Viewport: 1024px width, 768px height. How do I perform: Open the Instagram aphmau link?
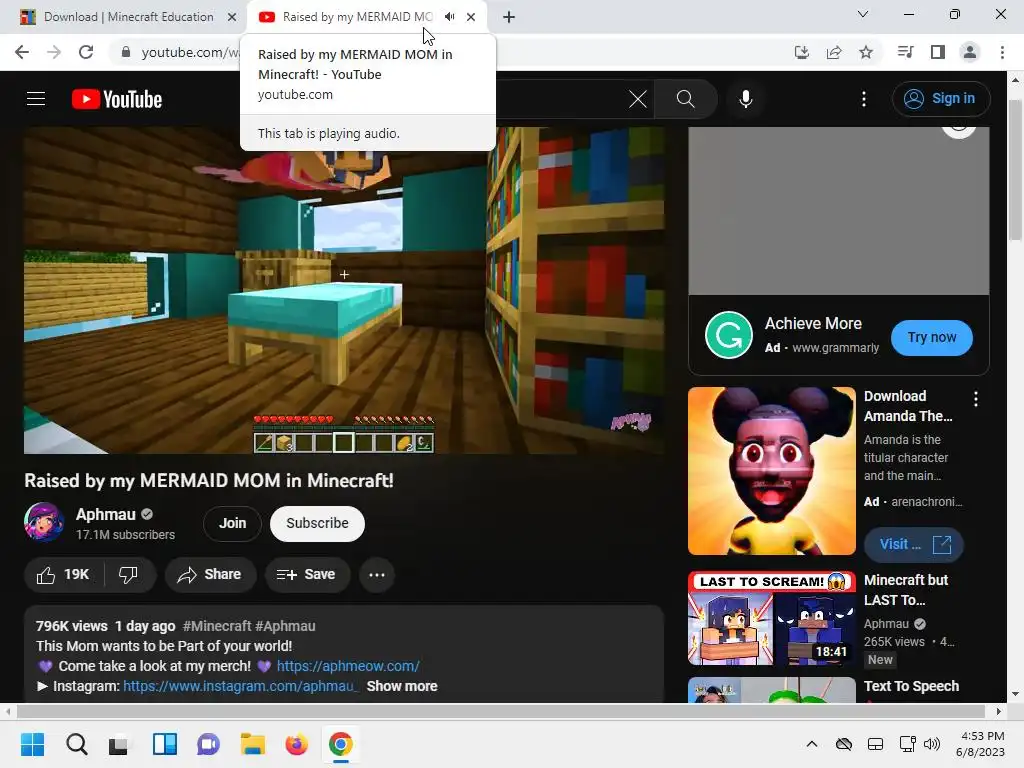tap(241, 686)
